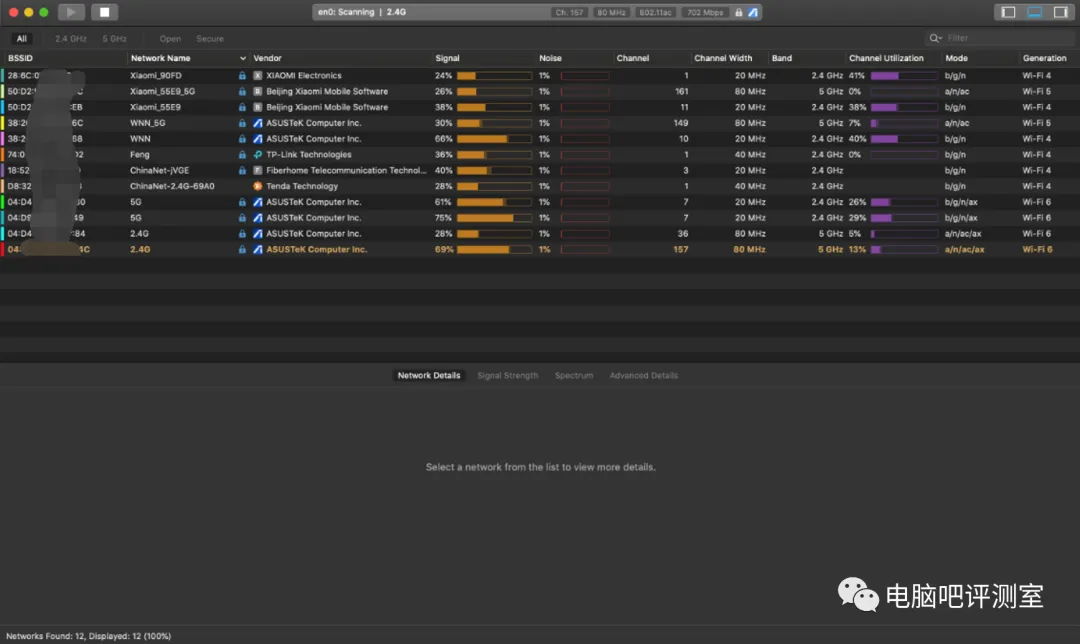Sort by Band column header
Image resolution: width=1080 pixels, height=644 pixels.
click(x=782, y=59)
